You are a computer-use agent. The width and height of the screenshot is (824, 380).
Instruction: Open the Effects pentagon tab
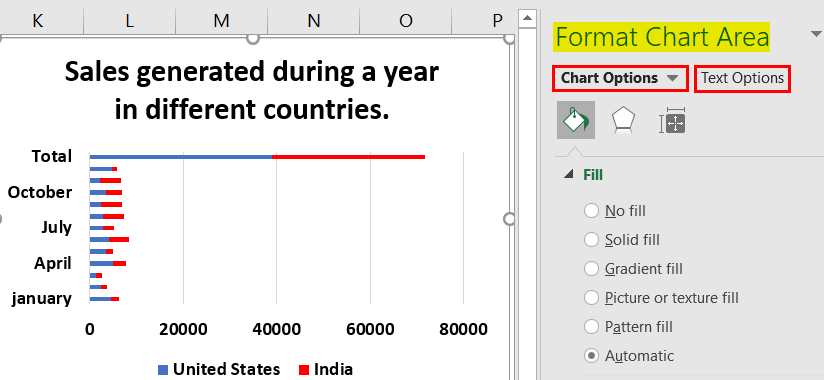623,120
